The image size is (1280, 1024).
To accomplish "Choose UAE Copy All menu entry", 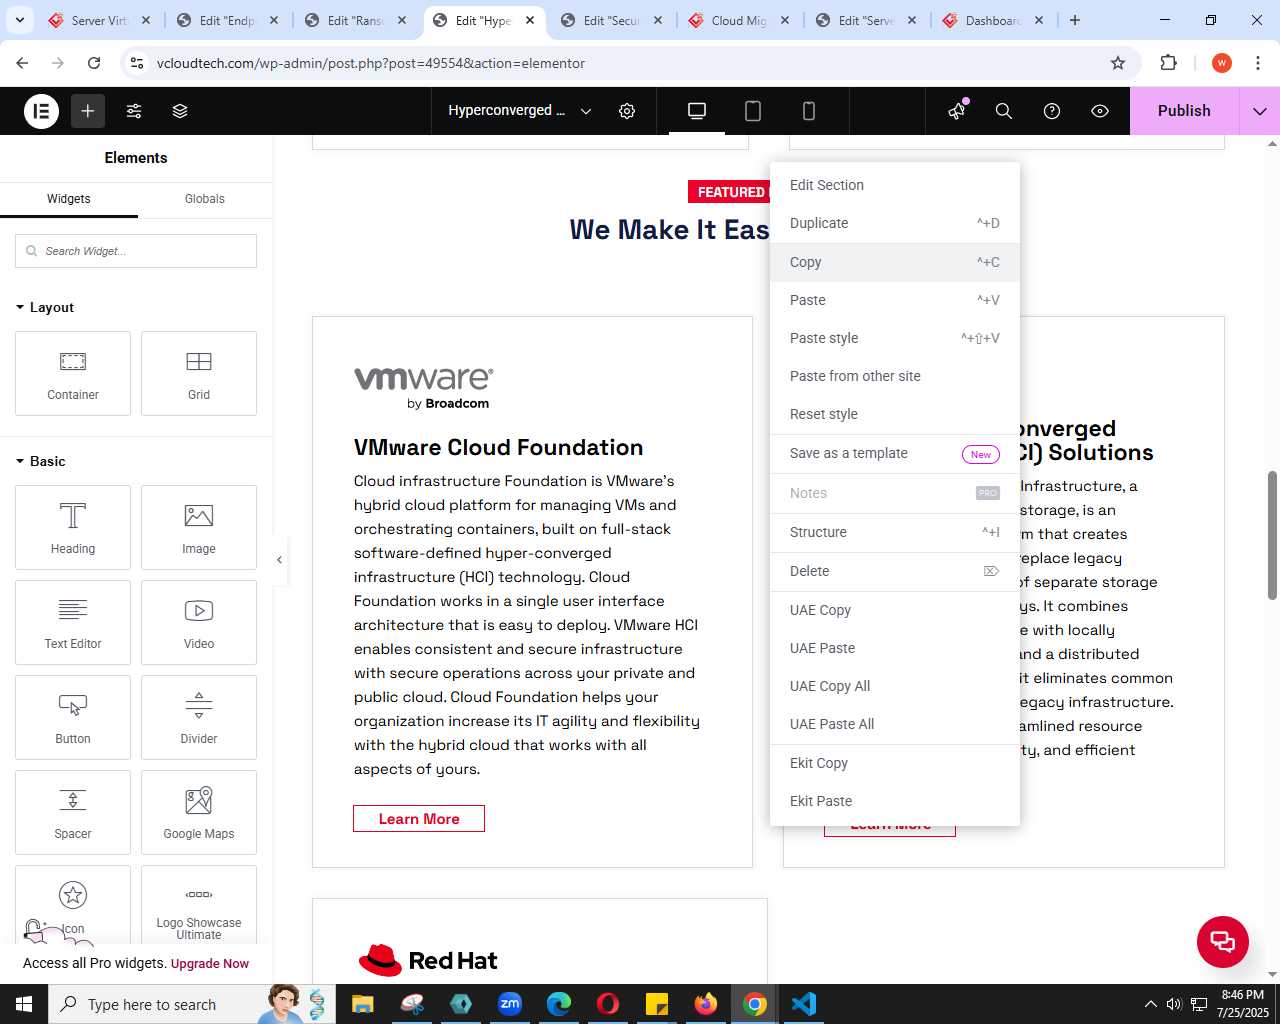I will pyautogui.click(x=895, y=686).
